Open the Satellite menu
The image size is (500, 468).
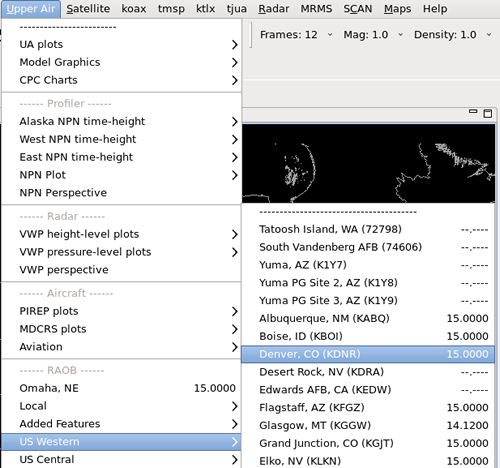(88, 9)
